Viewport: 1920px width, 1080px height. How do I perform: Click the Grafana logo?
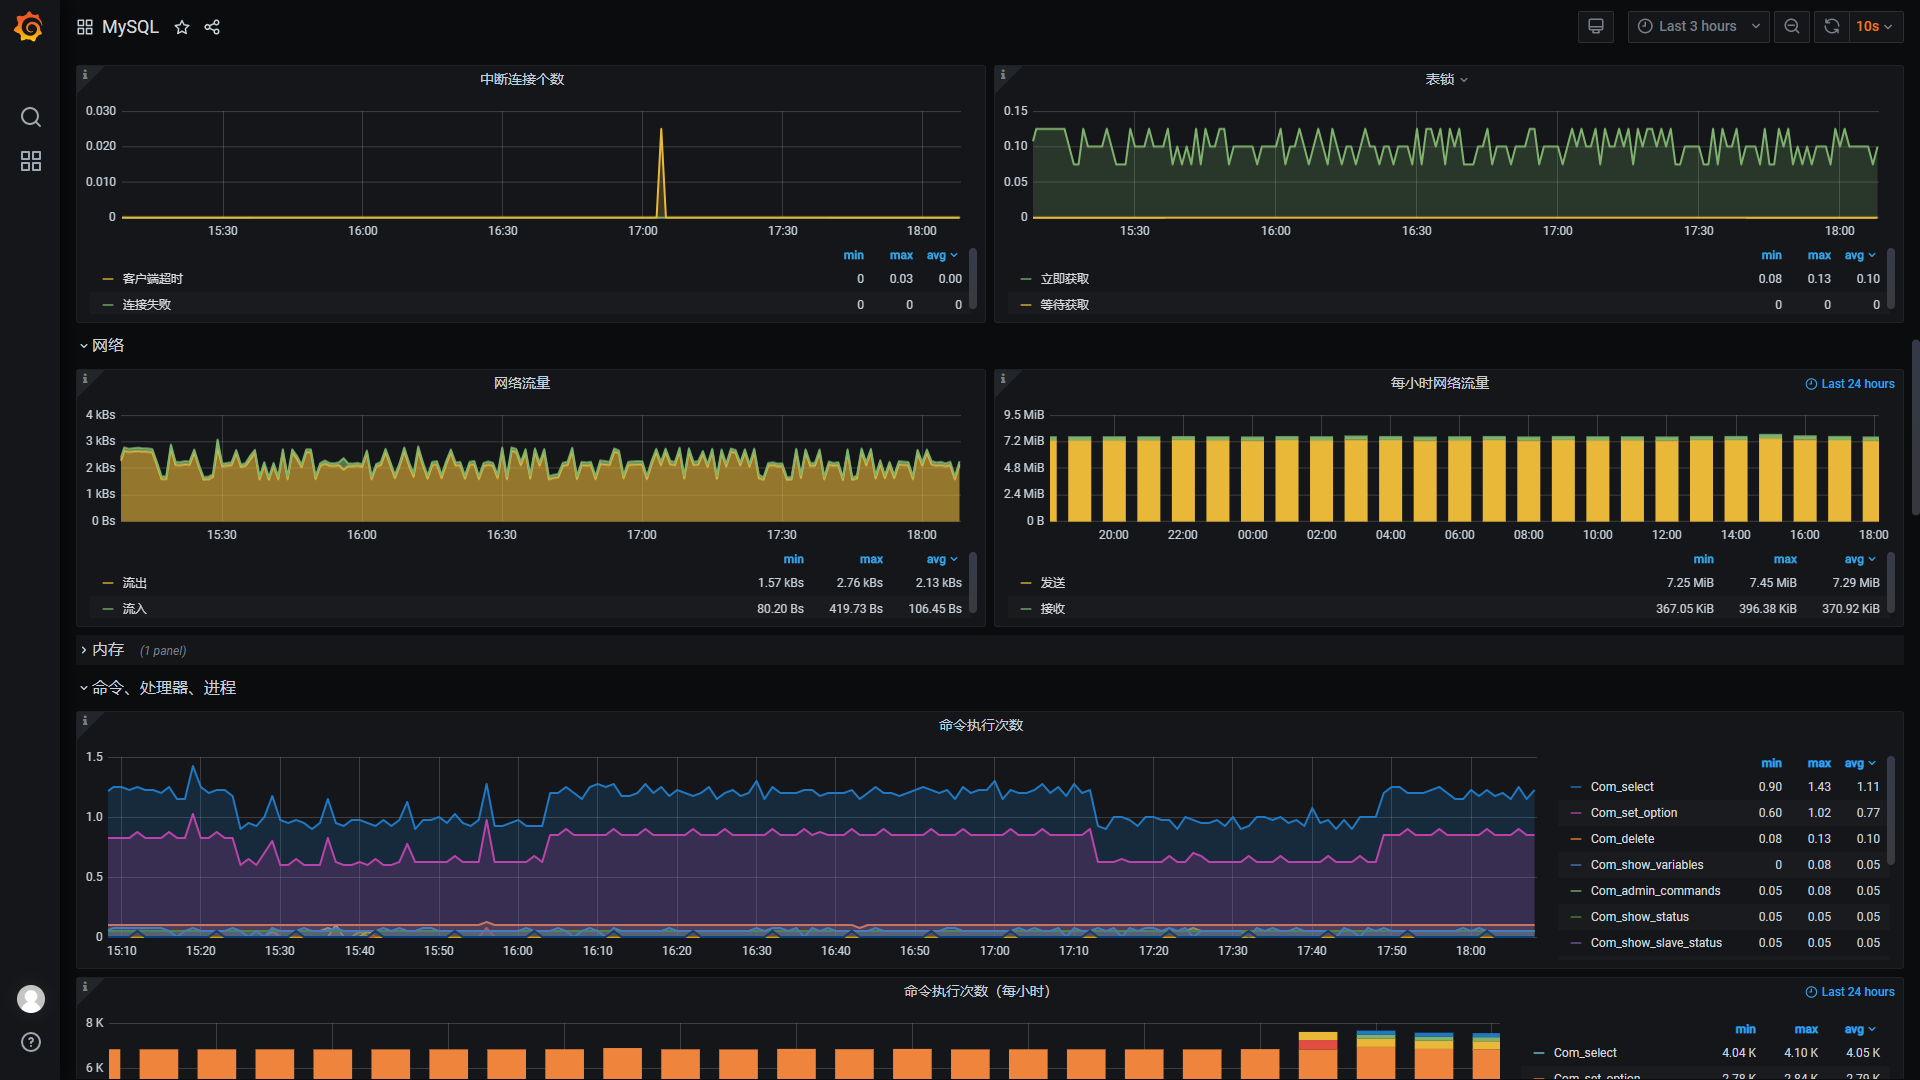(x=28, y=27)
